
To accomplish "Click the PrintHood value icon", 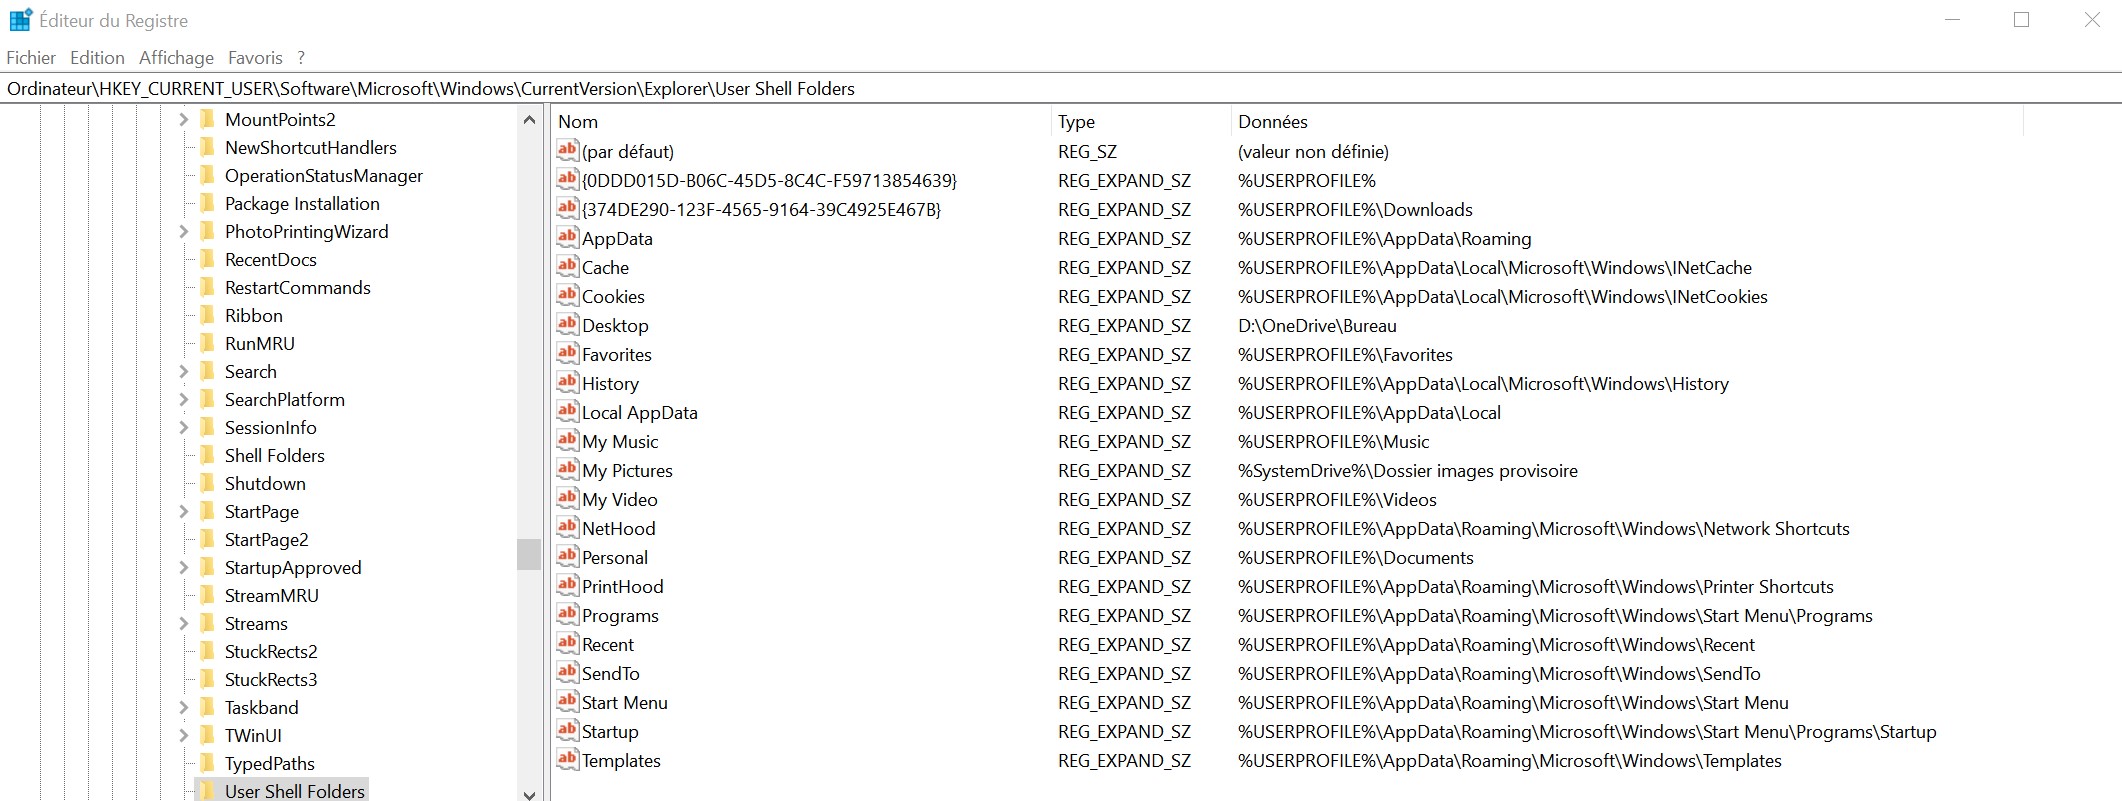I will pos(568,586).
